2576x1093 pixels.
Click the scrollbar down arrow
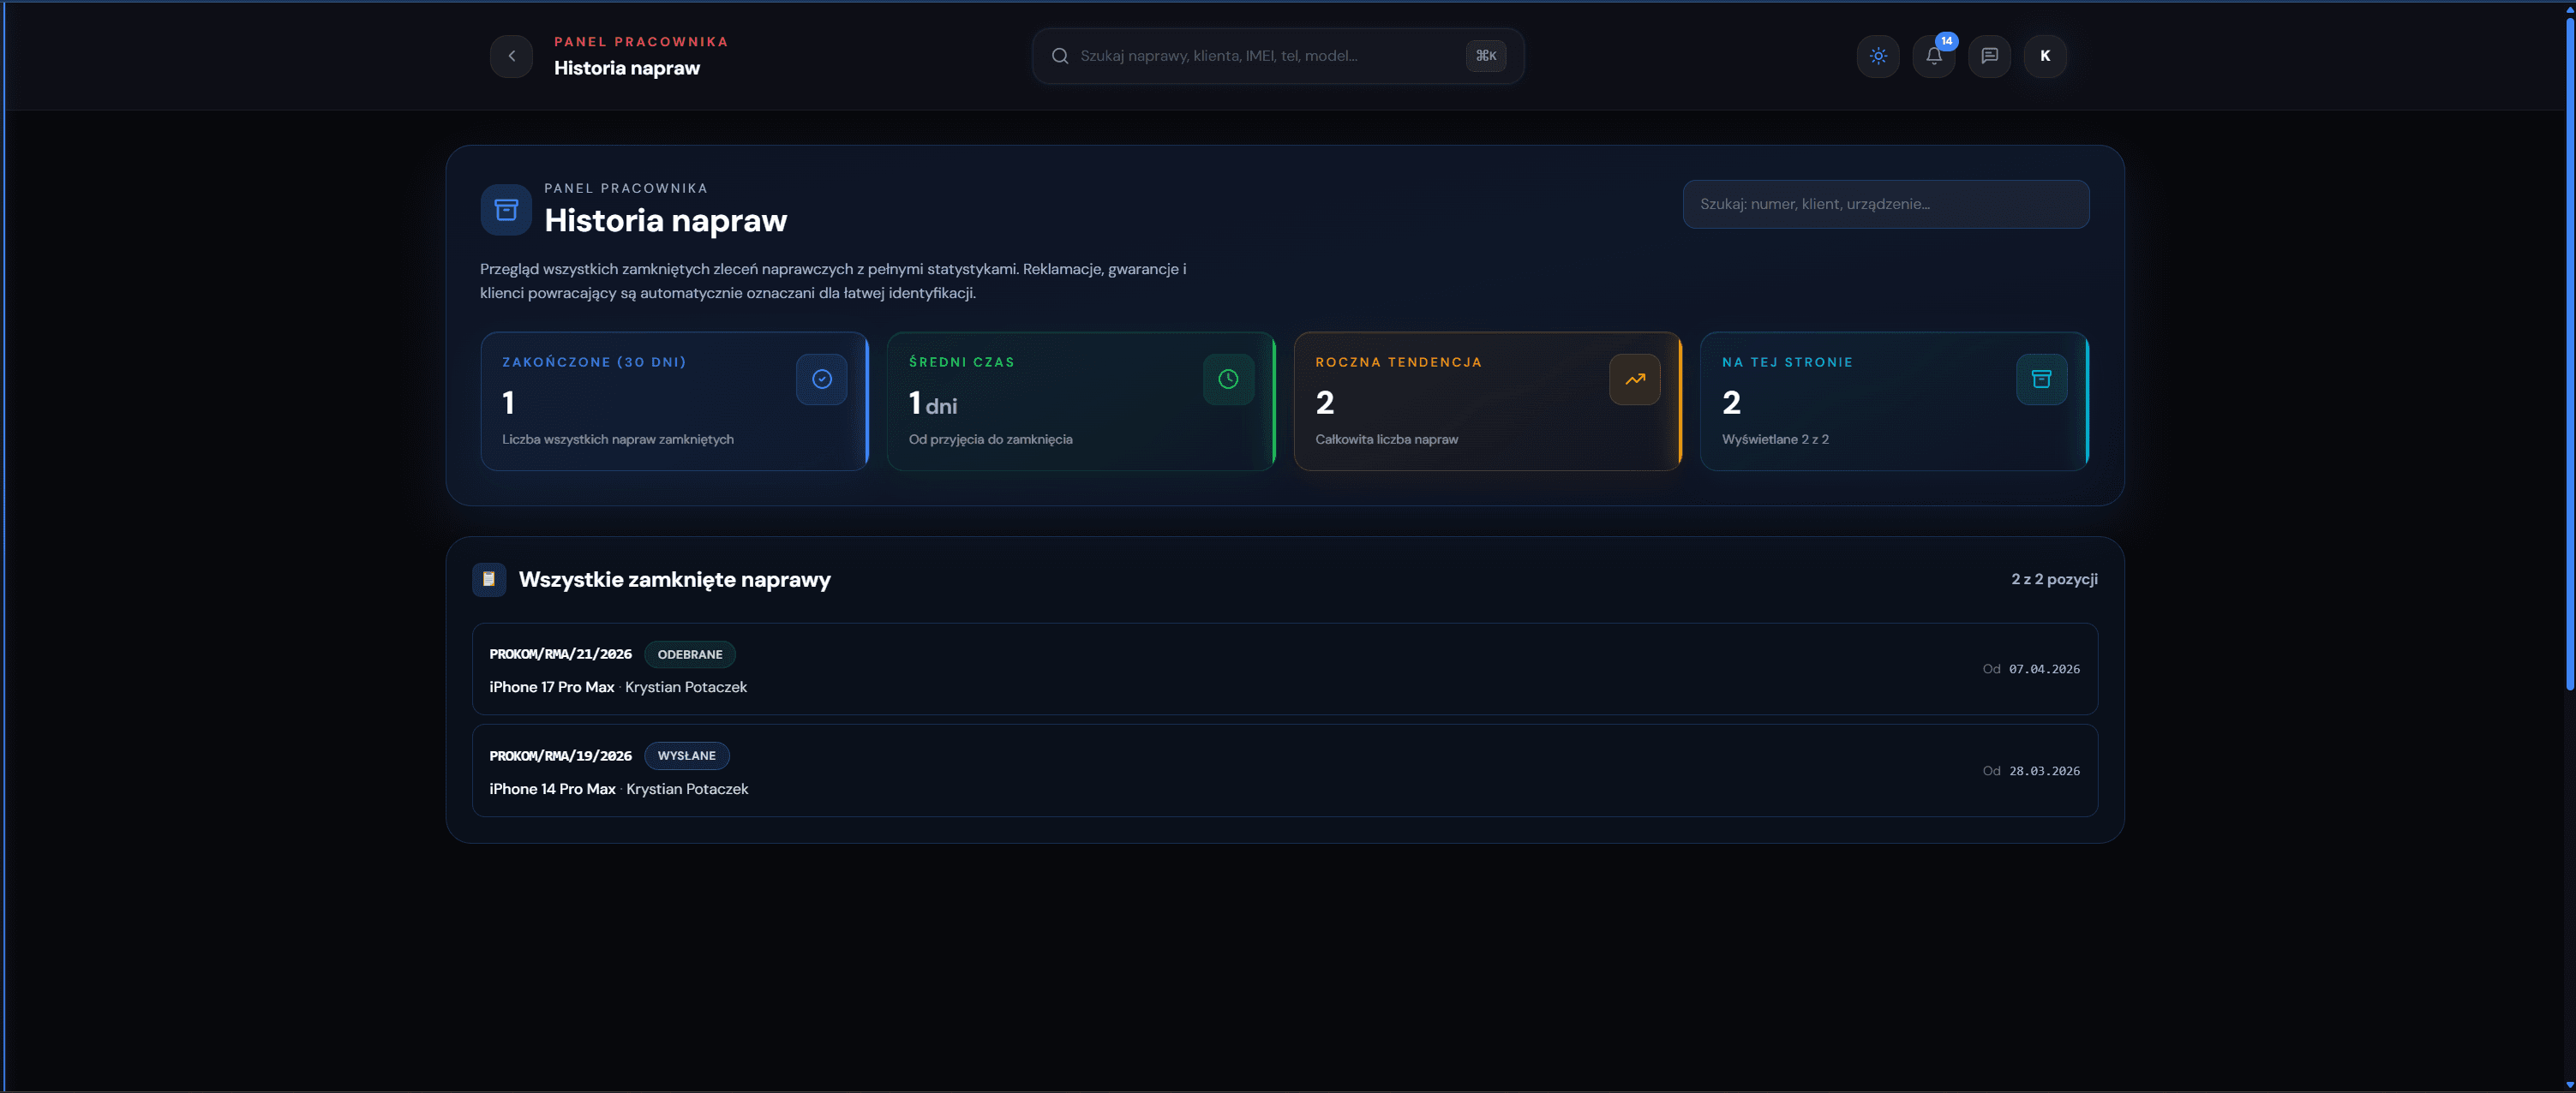(2569, 1085)
